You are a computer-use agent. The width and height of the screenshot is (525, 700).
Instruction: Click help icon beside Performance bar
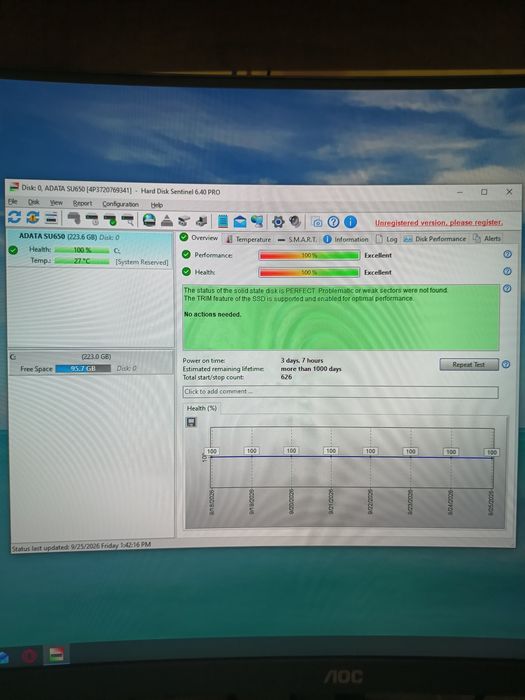[508, 254]
